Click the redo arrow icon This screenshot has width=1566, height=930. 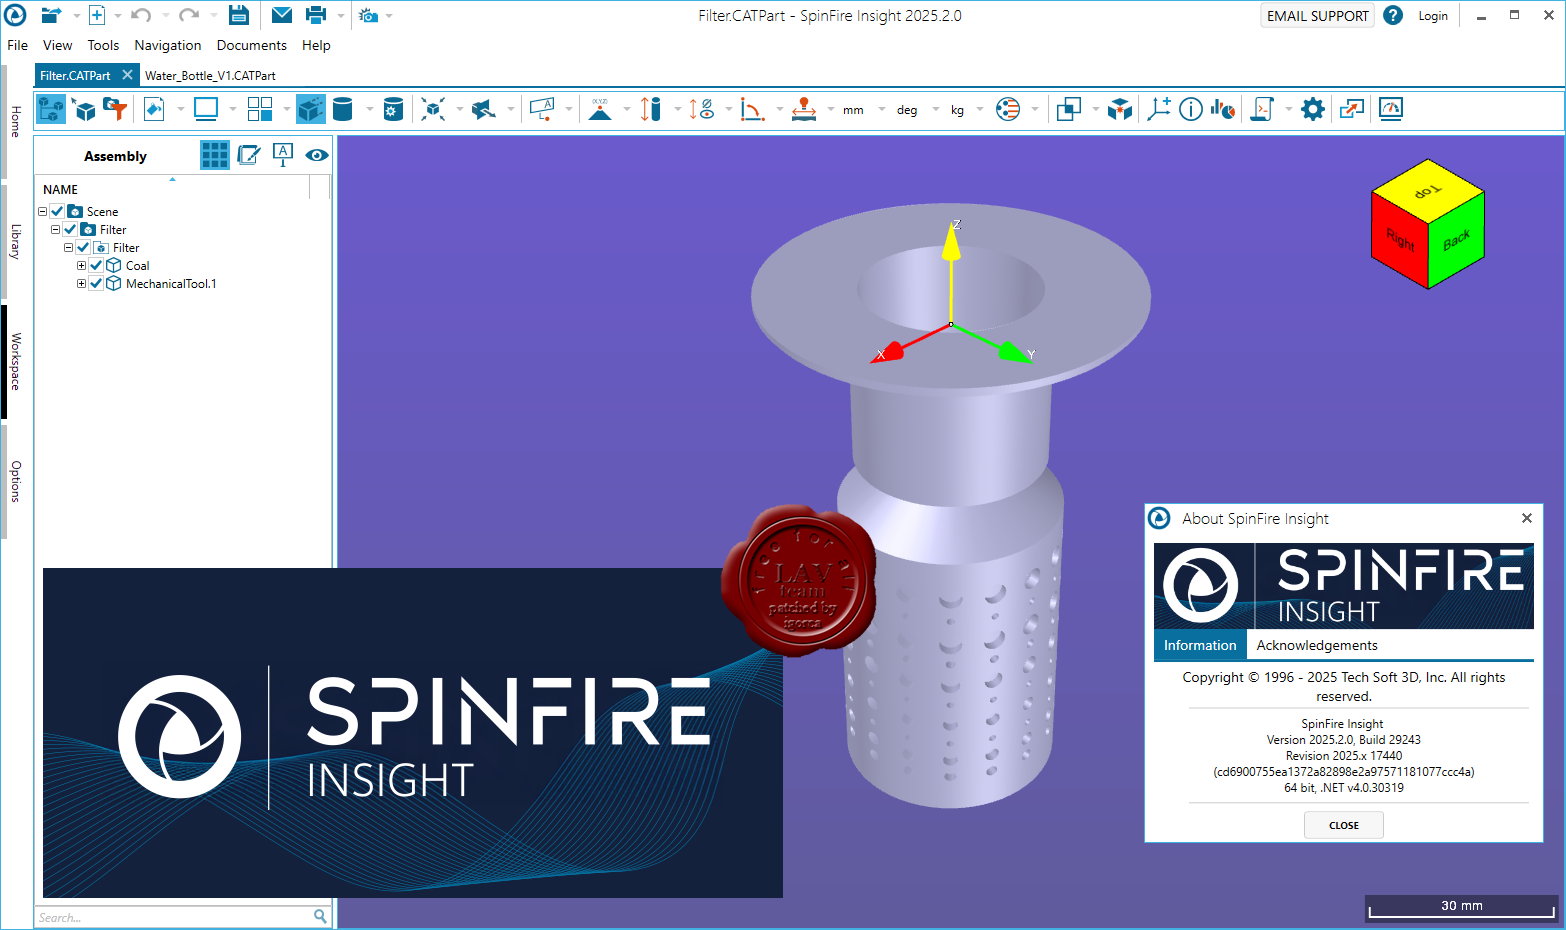(x=188, y=15)
